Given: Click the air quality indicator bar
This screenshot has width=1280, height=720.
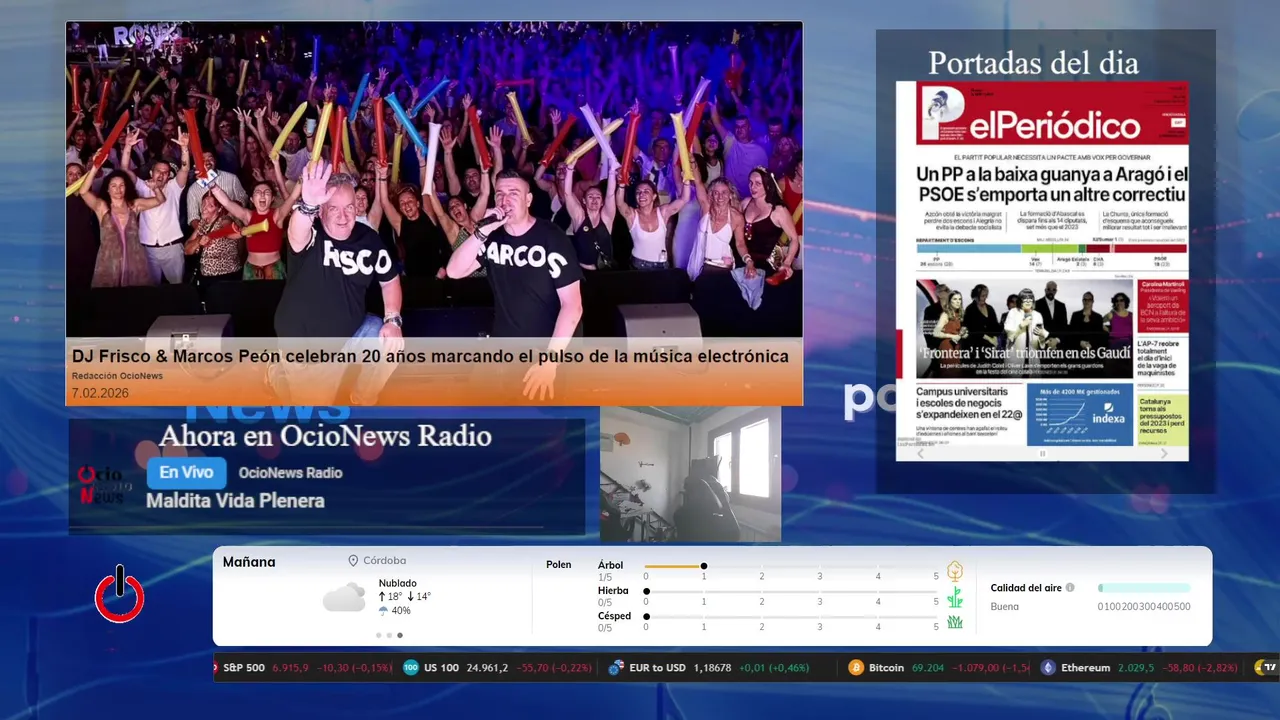Looking at the screenshot, I should [1144, 588].
